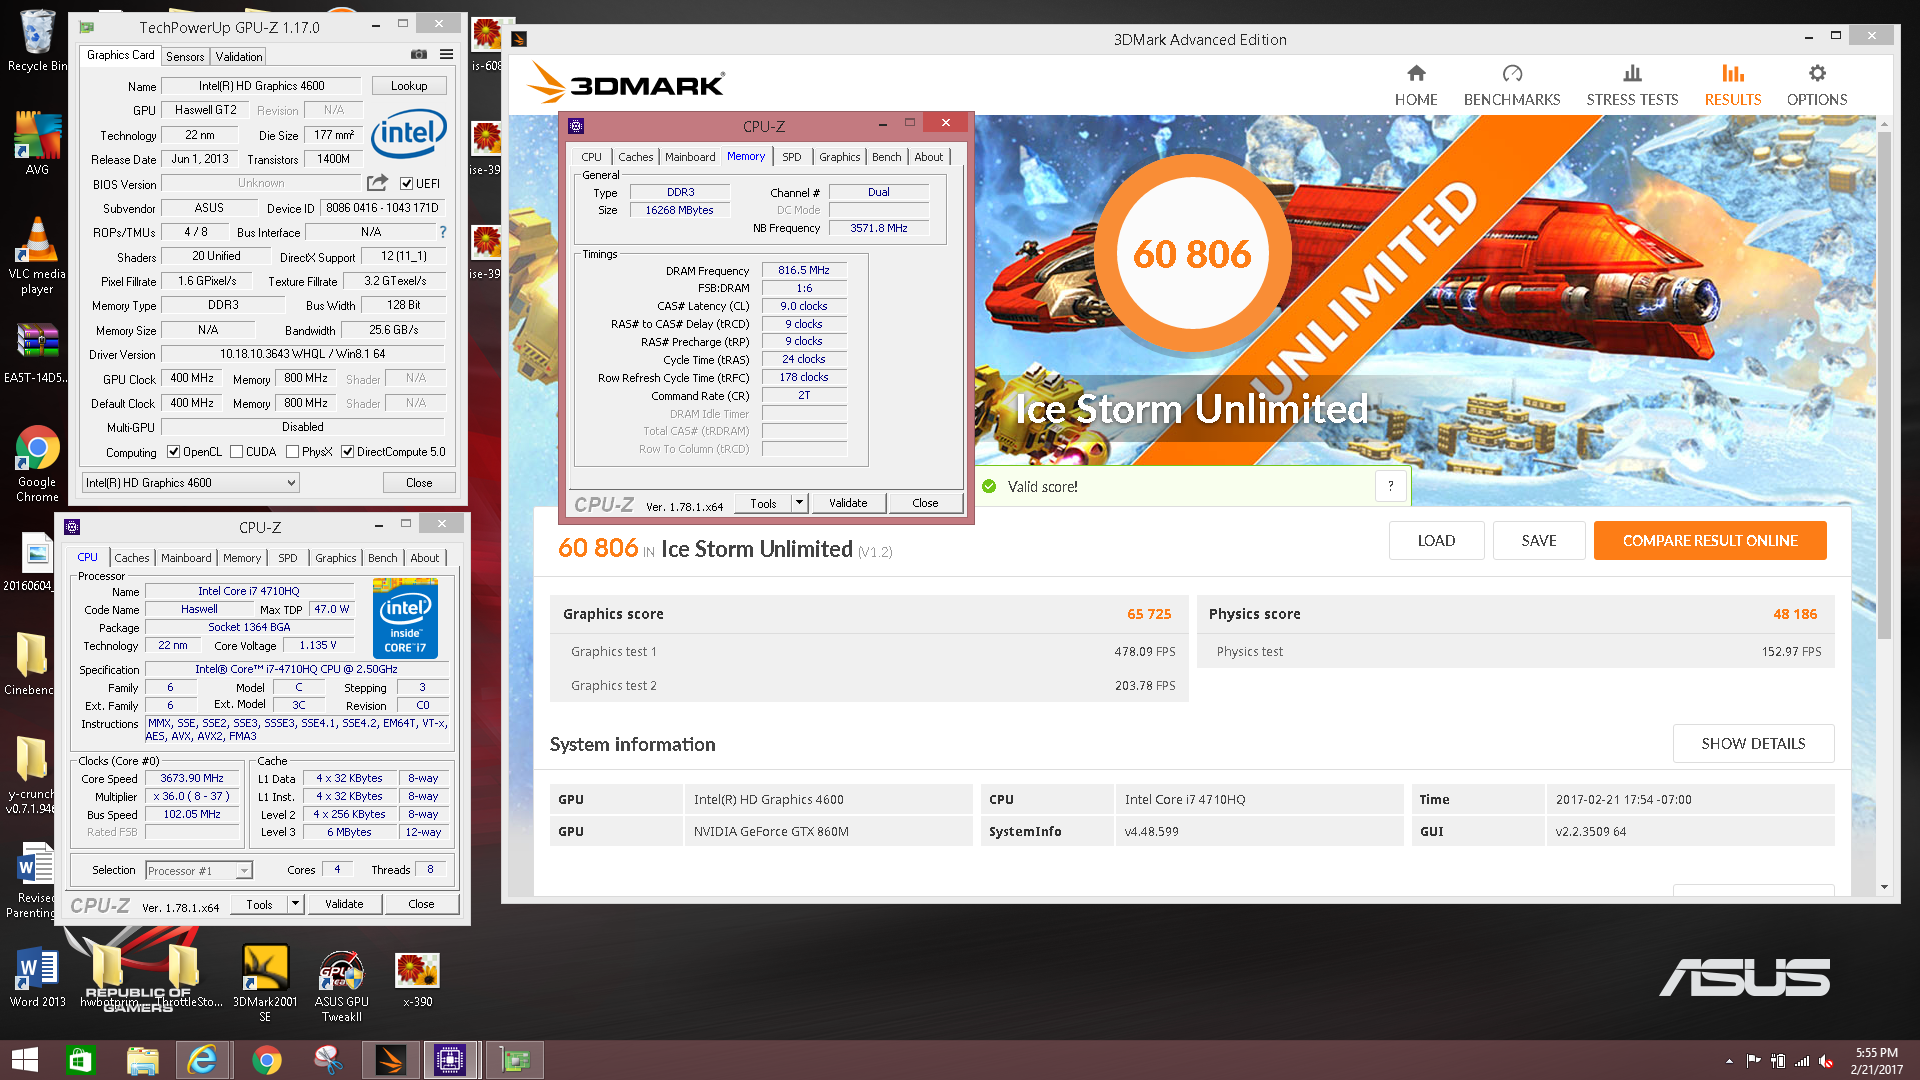Image resolution: width=1920 pixels, height=1080 pixels.
Task: Open Graphics tab in lower CPU-Z window
Action: pyautogui.click(x=335, y=558)
